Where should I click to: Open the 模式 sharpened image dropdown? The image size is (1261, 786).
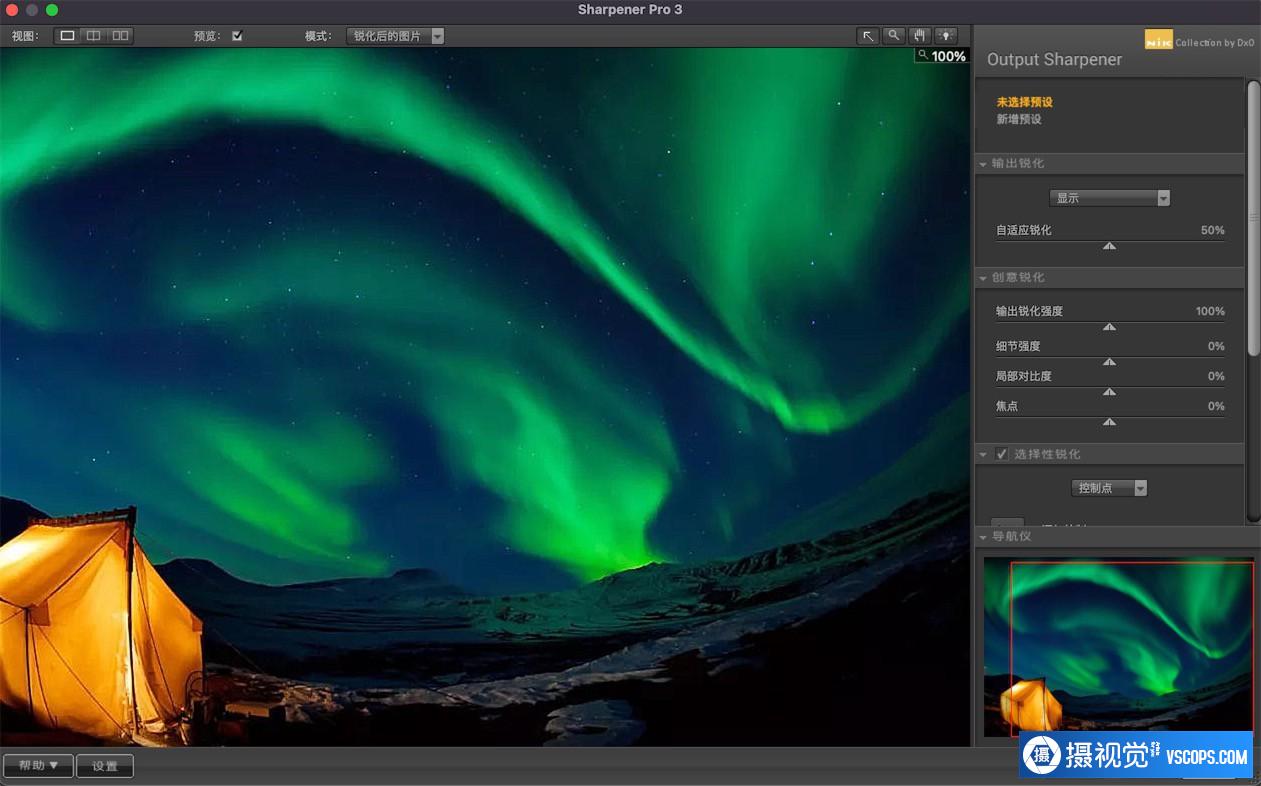[395, 36]
